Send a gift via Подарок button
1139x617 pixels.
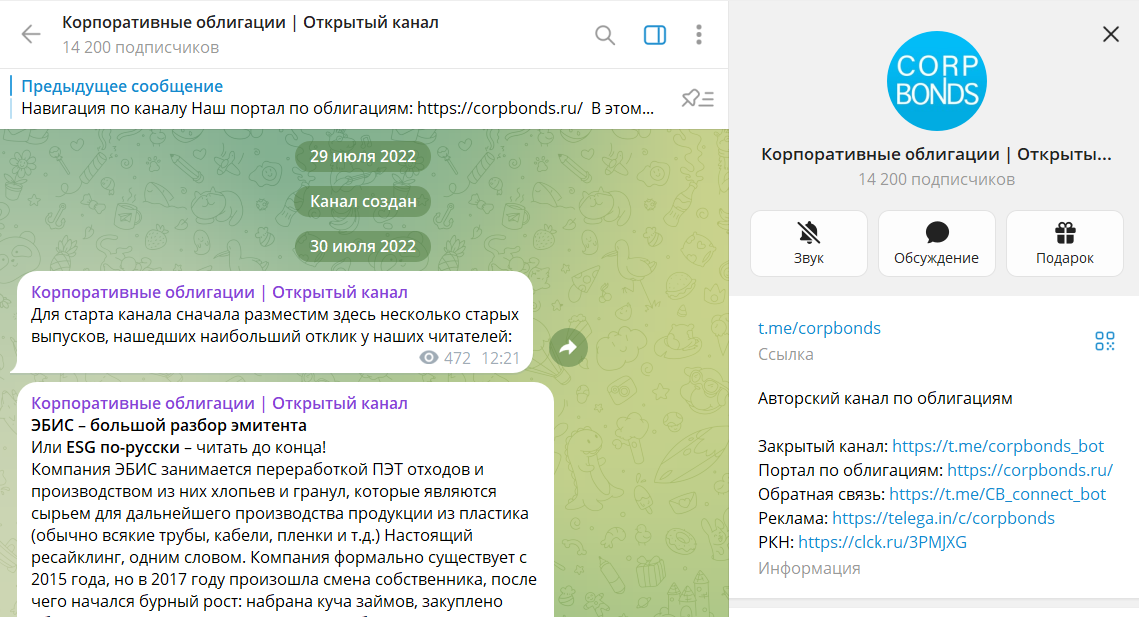(x=1064, y=243)
